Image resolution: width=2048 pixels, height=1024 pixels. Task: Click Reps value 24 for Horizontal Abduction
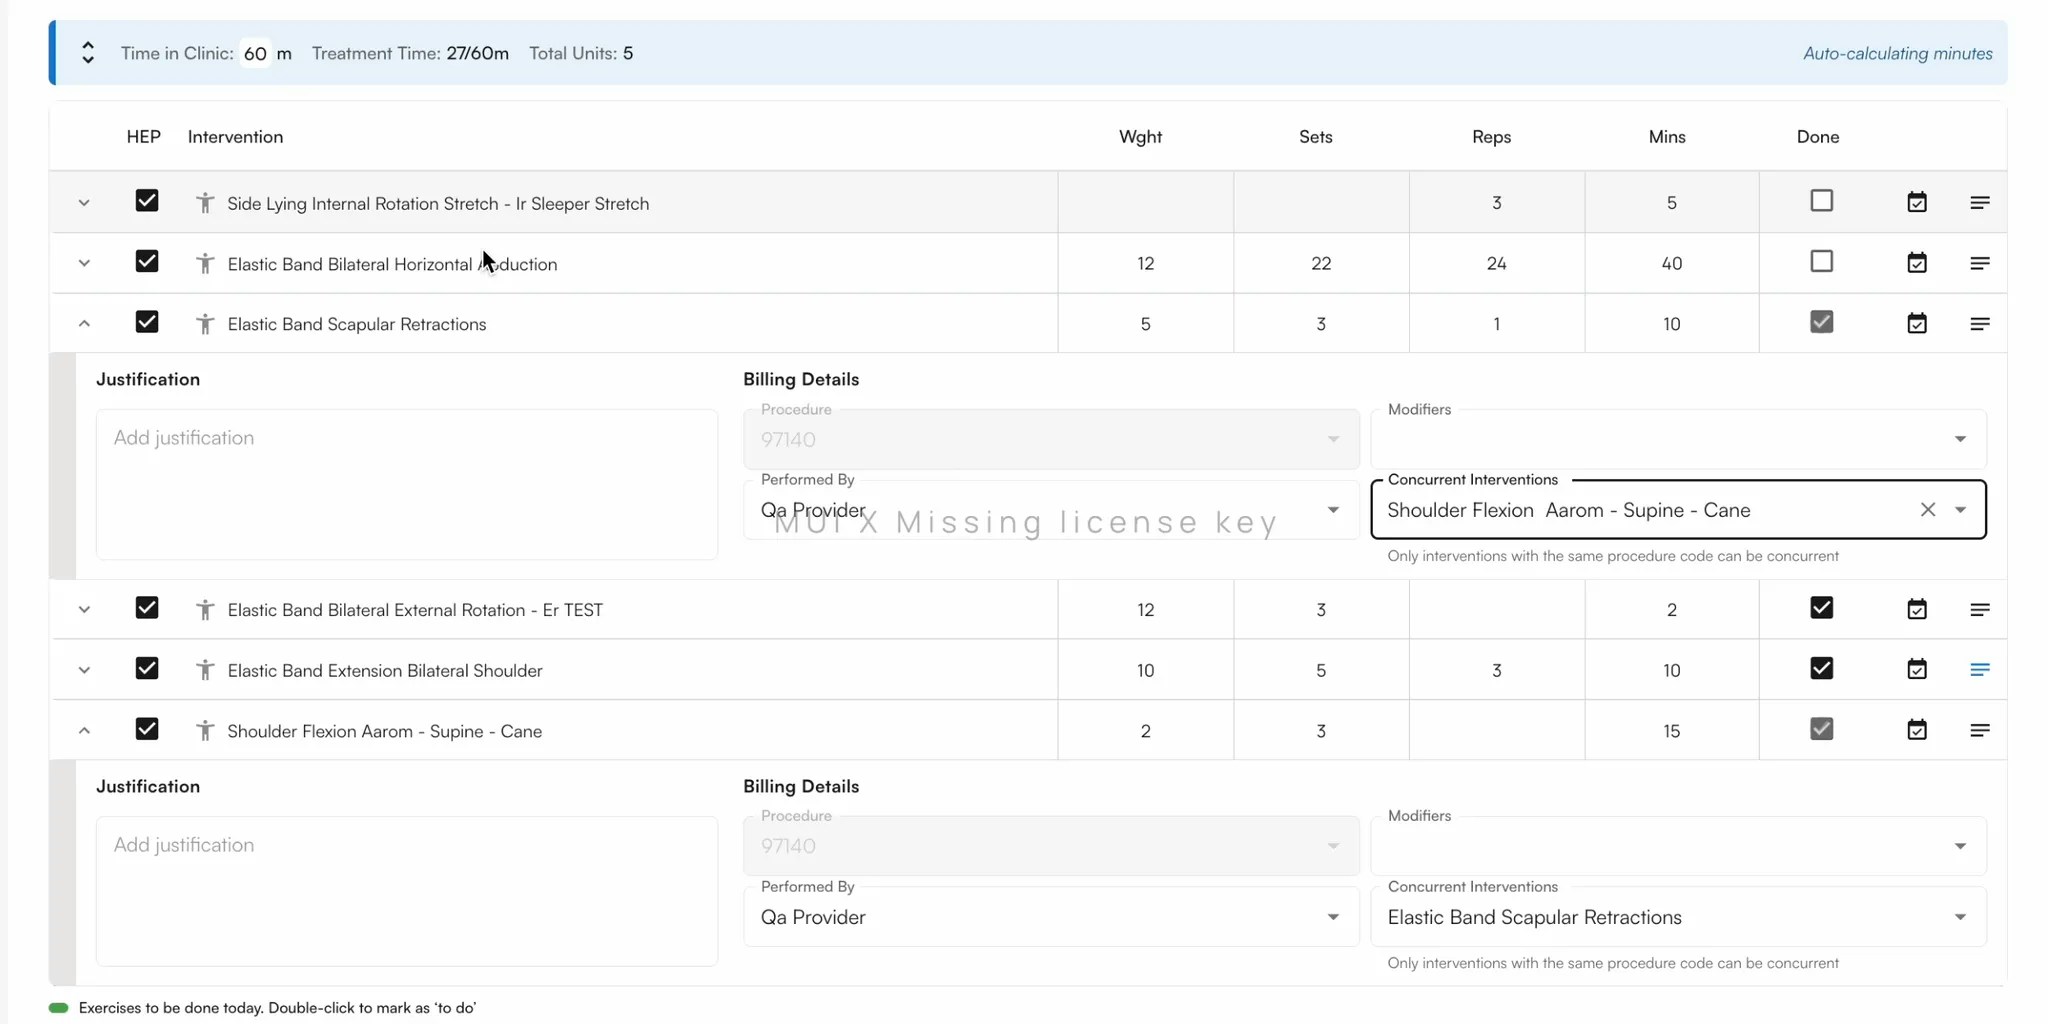point(1496,263)
